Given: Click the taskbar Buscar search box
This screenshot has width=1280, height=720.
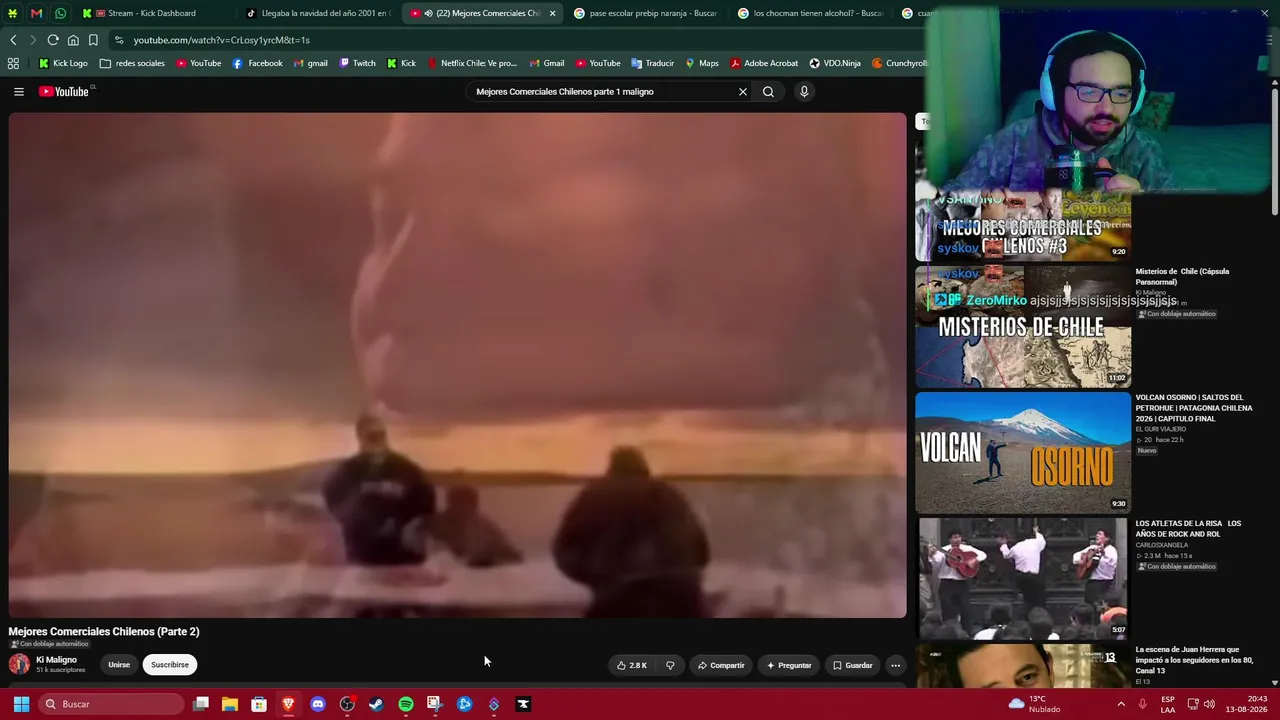Looking at the screenshot, I should click(112, 704).
